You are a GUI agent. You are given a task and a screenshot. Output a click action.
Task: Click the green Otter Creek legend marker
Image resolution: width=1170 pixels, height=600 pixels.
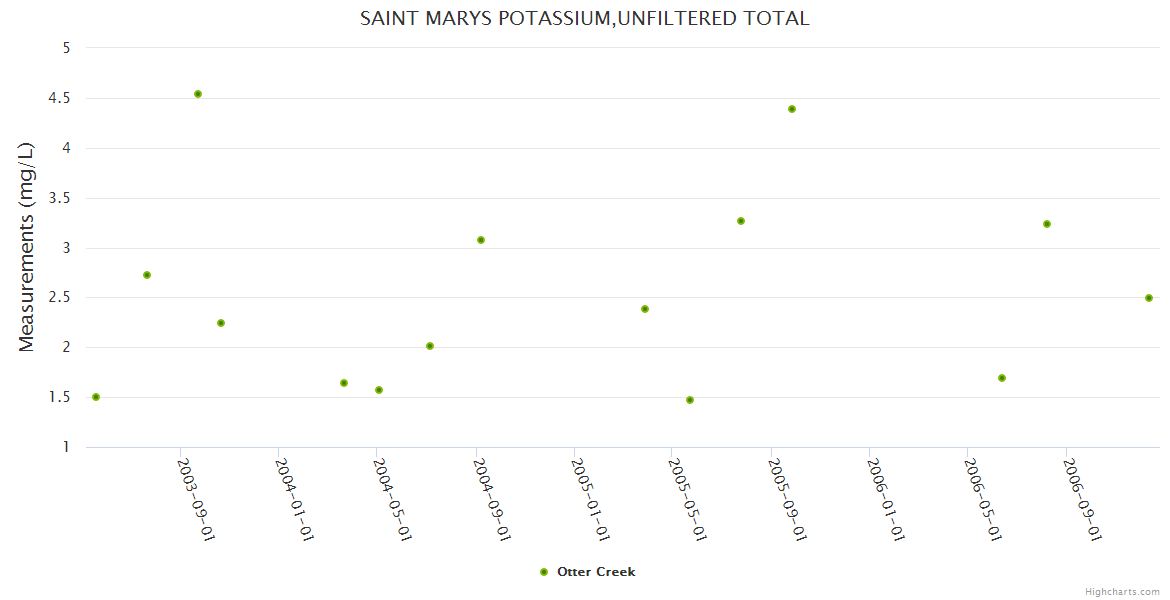pos(544,572)
